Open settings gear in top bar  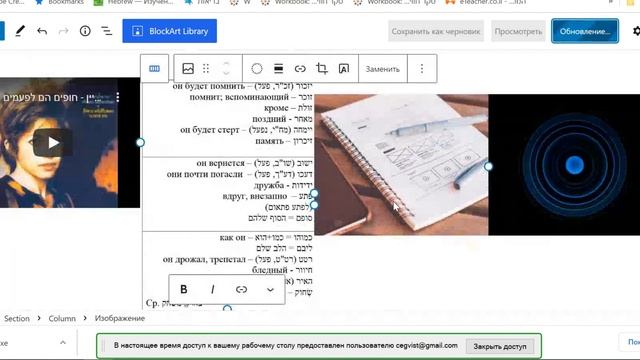(636, 31)
